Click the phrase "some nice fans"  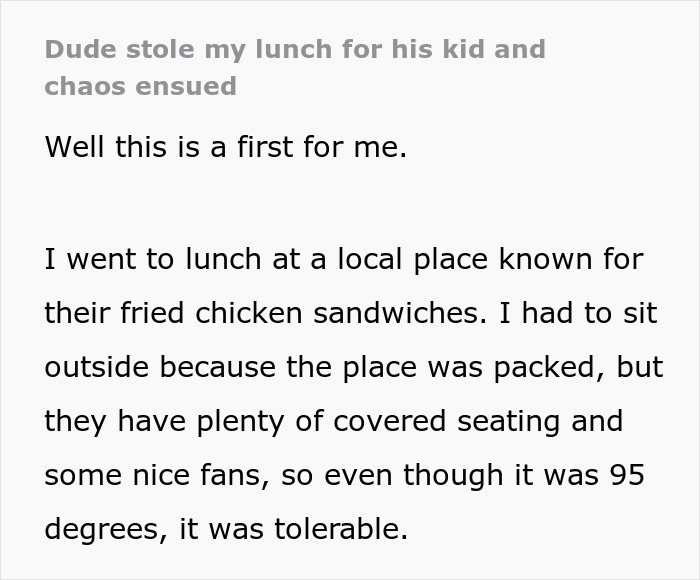[155, 475]
